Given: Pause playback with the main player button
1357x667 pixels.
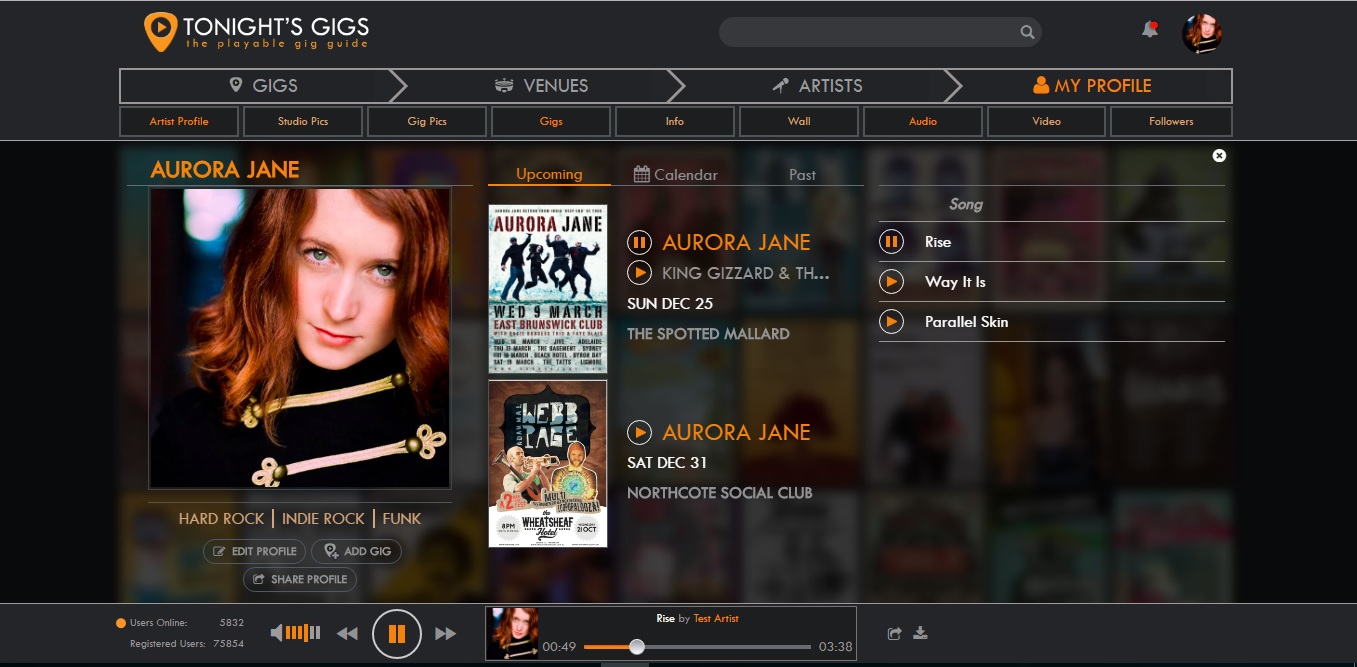Looking at the screenshot, I should pos(397,634).
